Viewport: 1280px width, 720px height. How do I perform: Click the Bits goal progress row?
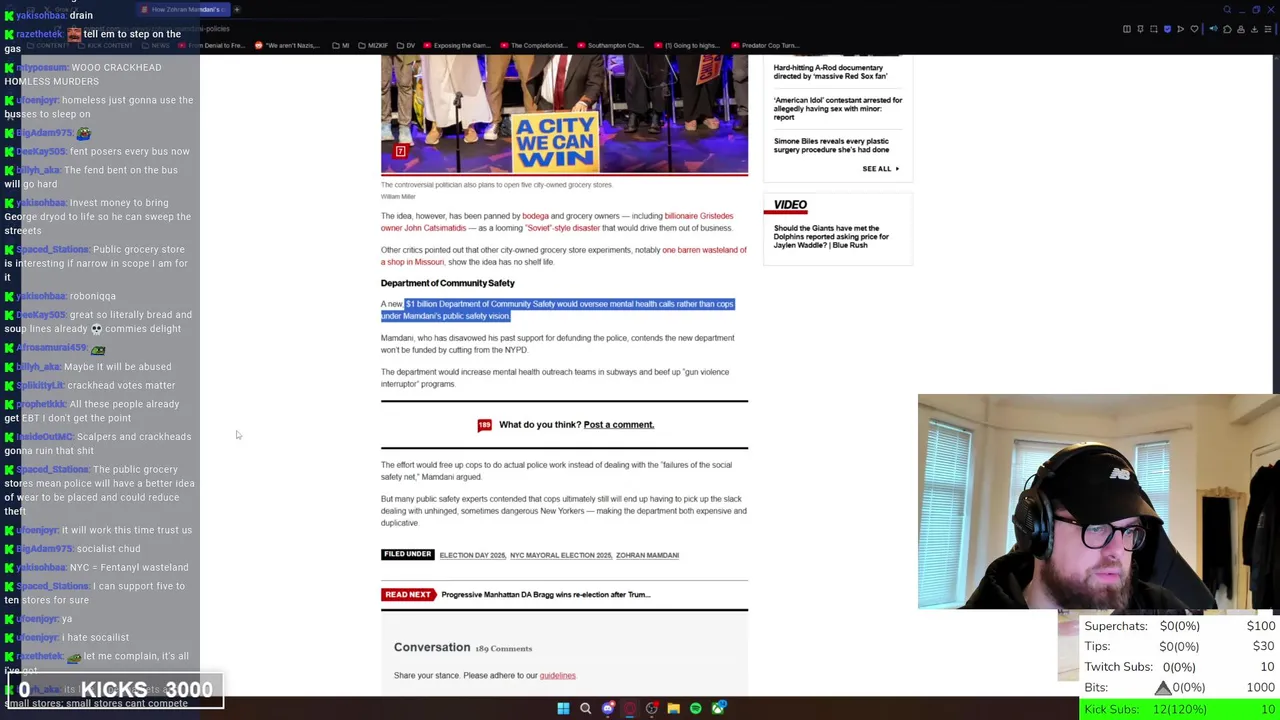[x=1180, y=687]
